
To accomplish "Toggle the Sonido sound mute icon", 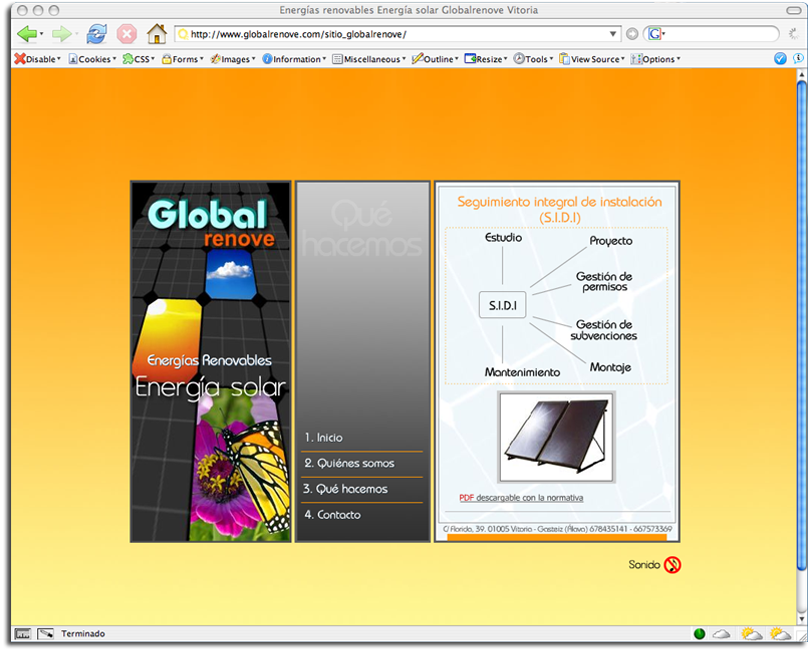I will (x=672, y=565).
